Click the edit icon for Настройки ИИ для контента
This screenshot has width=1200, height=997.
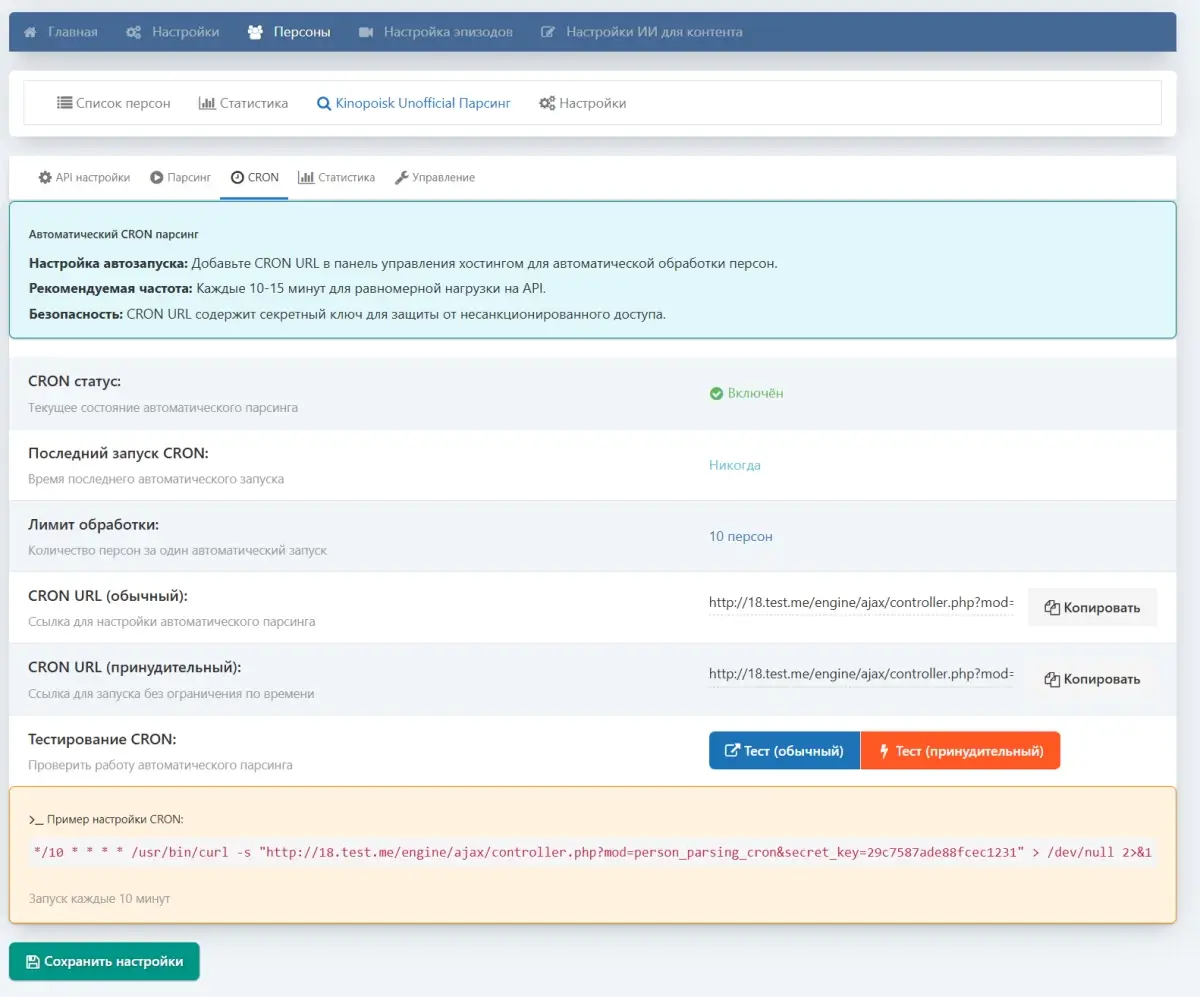pos(548,32)
